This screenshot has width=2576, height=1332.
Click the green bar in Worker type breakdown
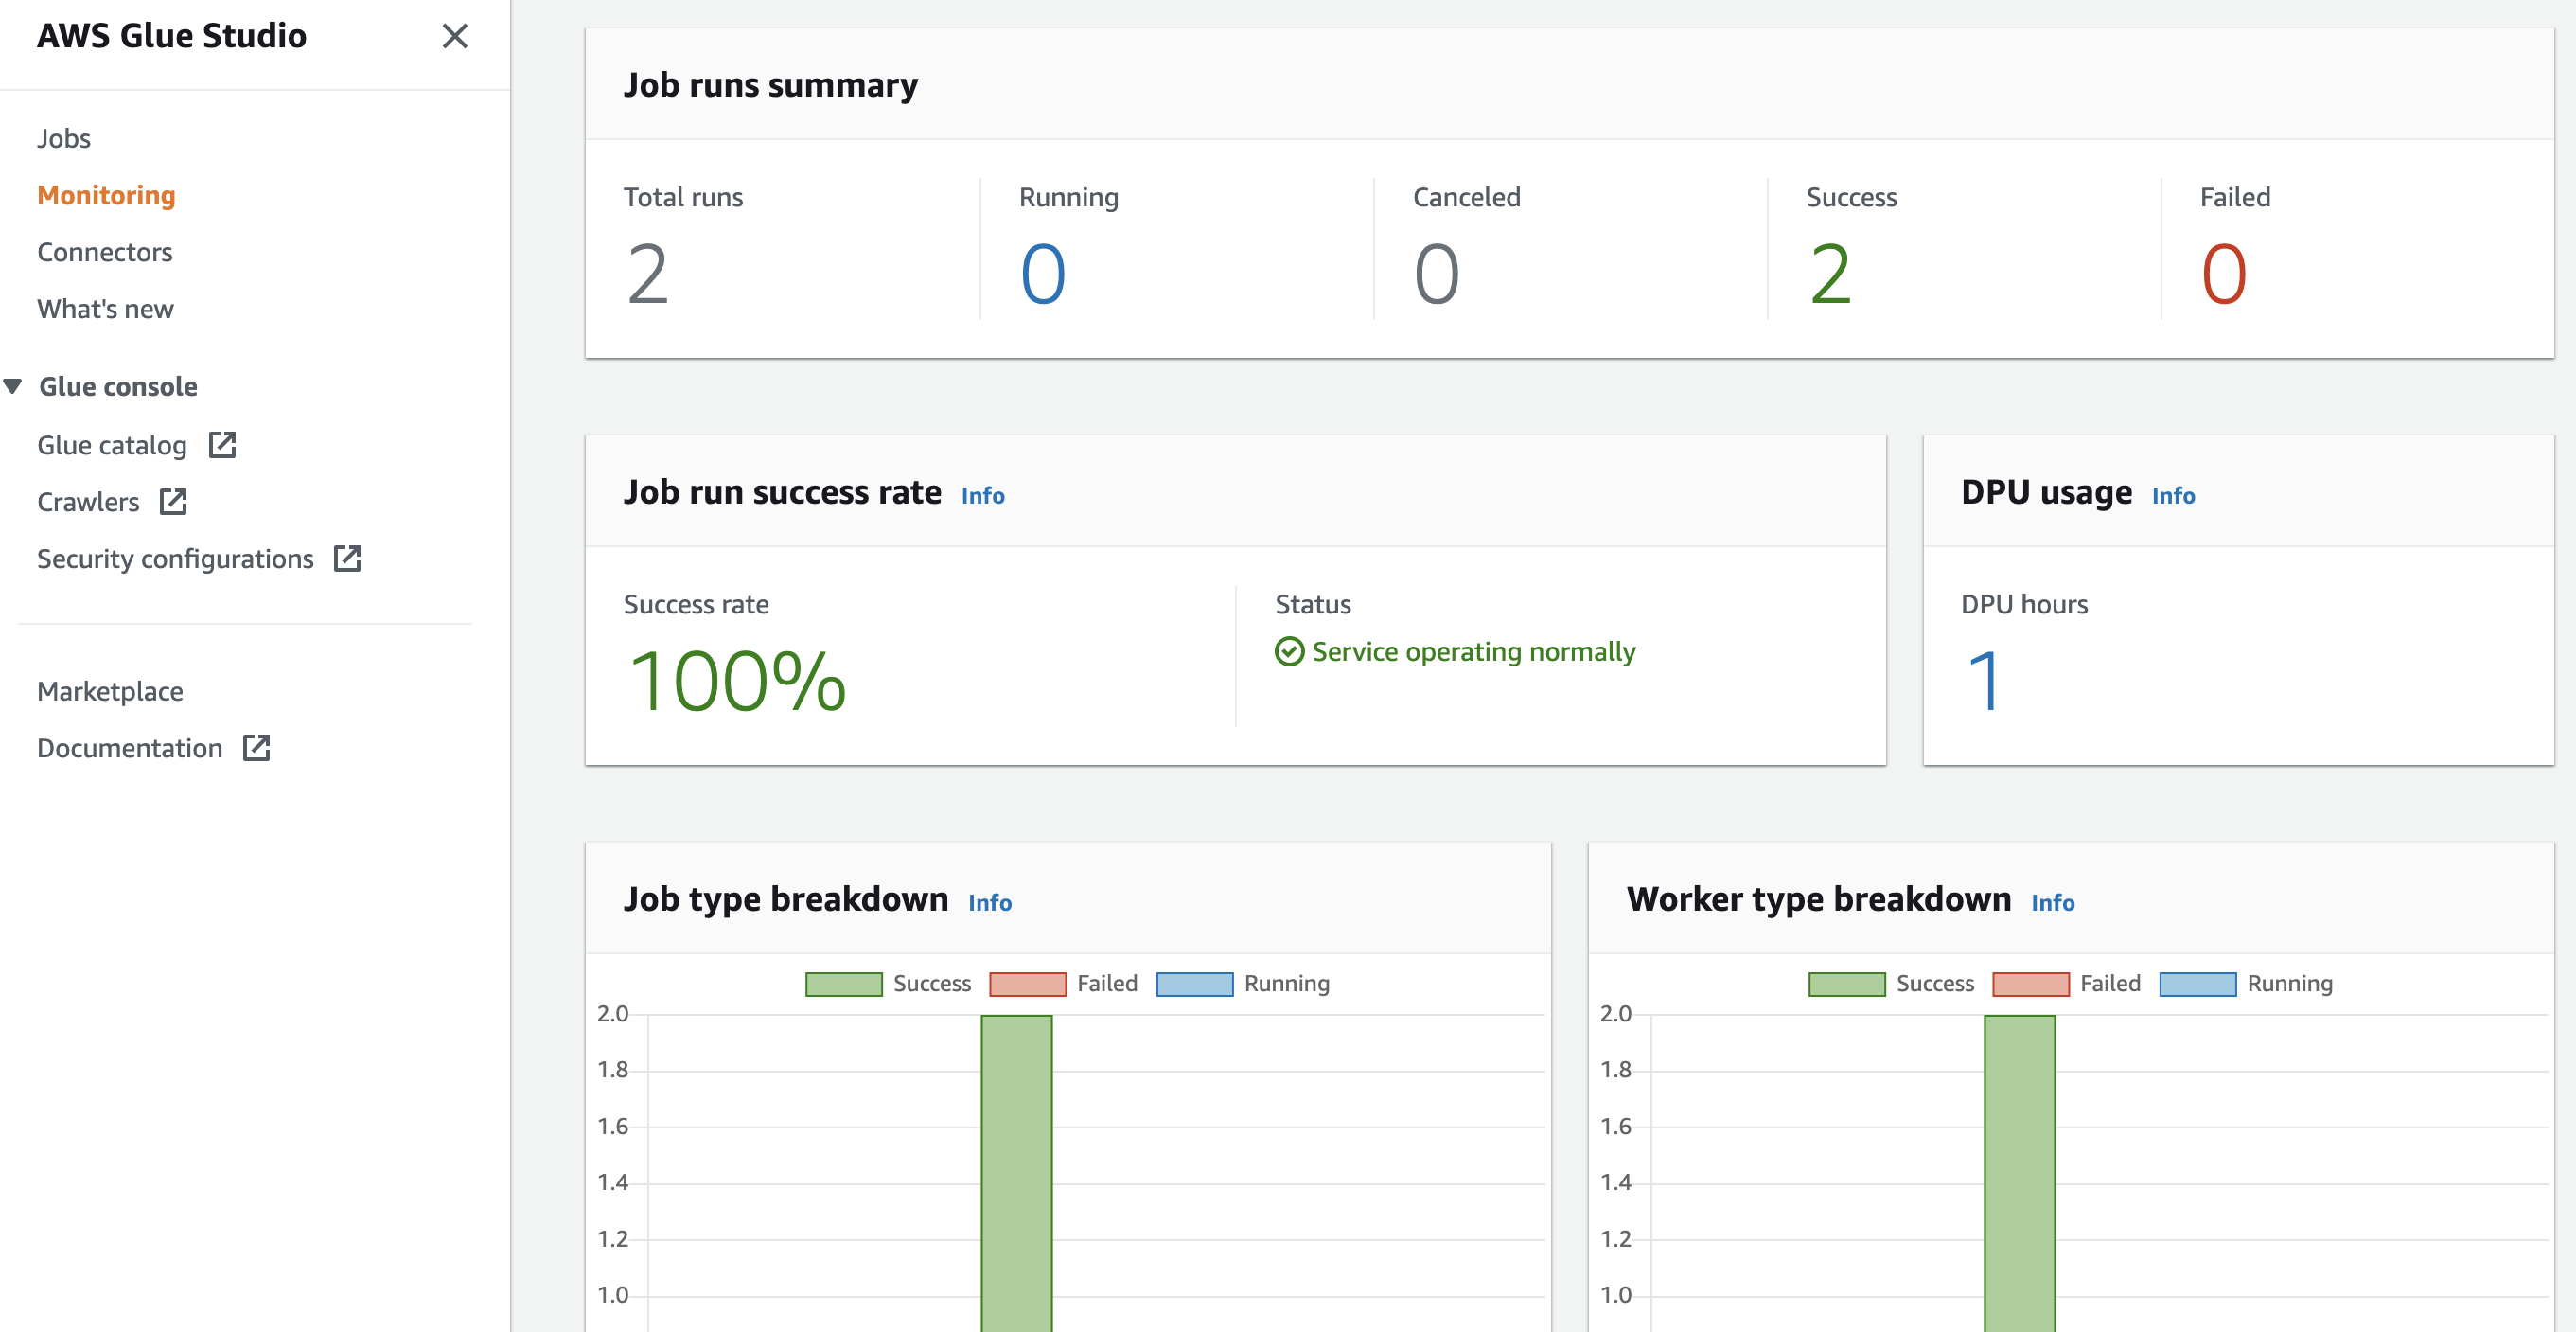tap(2019, 1173)
